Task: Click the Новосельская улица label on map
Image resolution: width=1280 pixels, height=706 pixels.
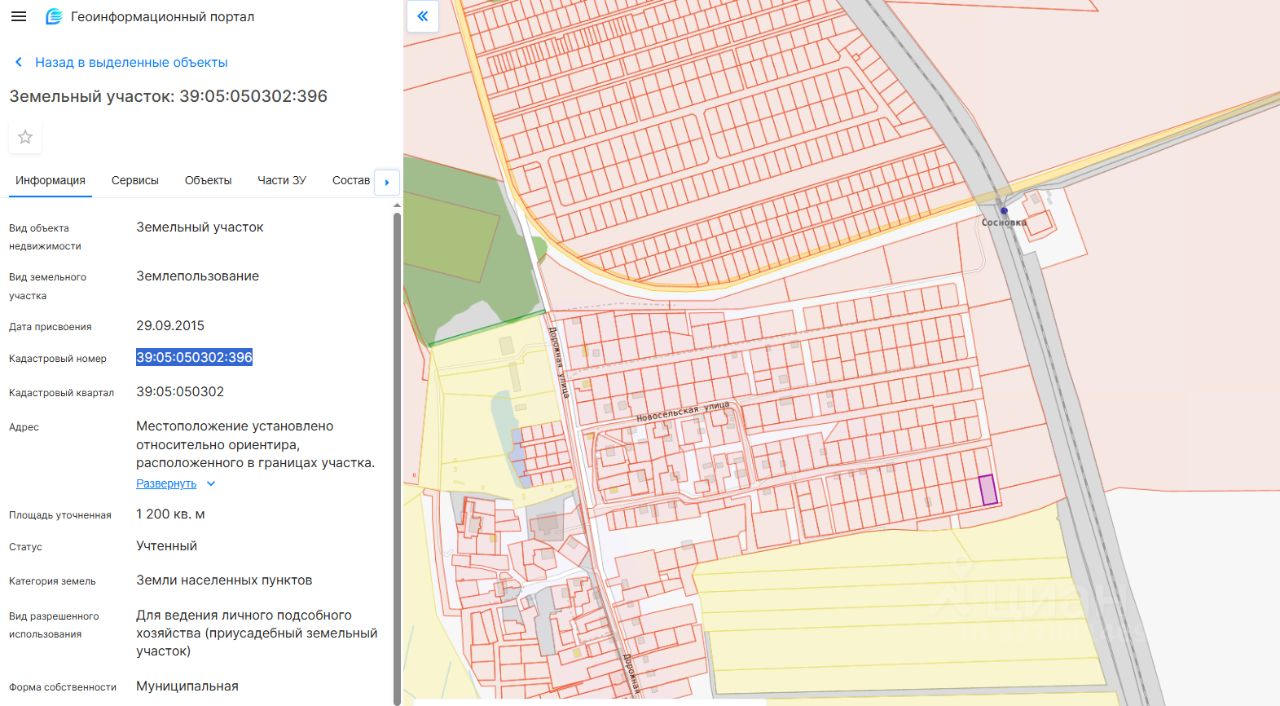Action: tap(683, 410)
